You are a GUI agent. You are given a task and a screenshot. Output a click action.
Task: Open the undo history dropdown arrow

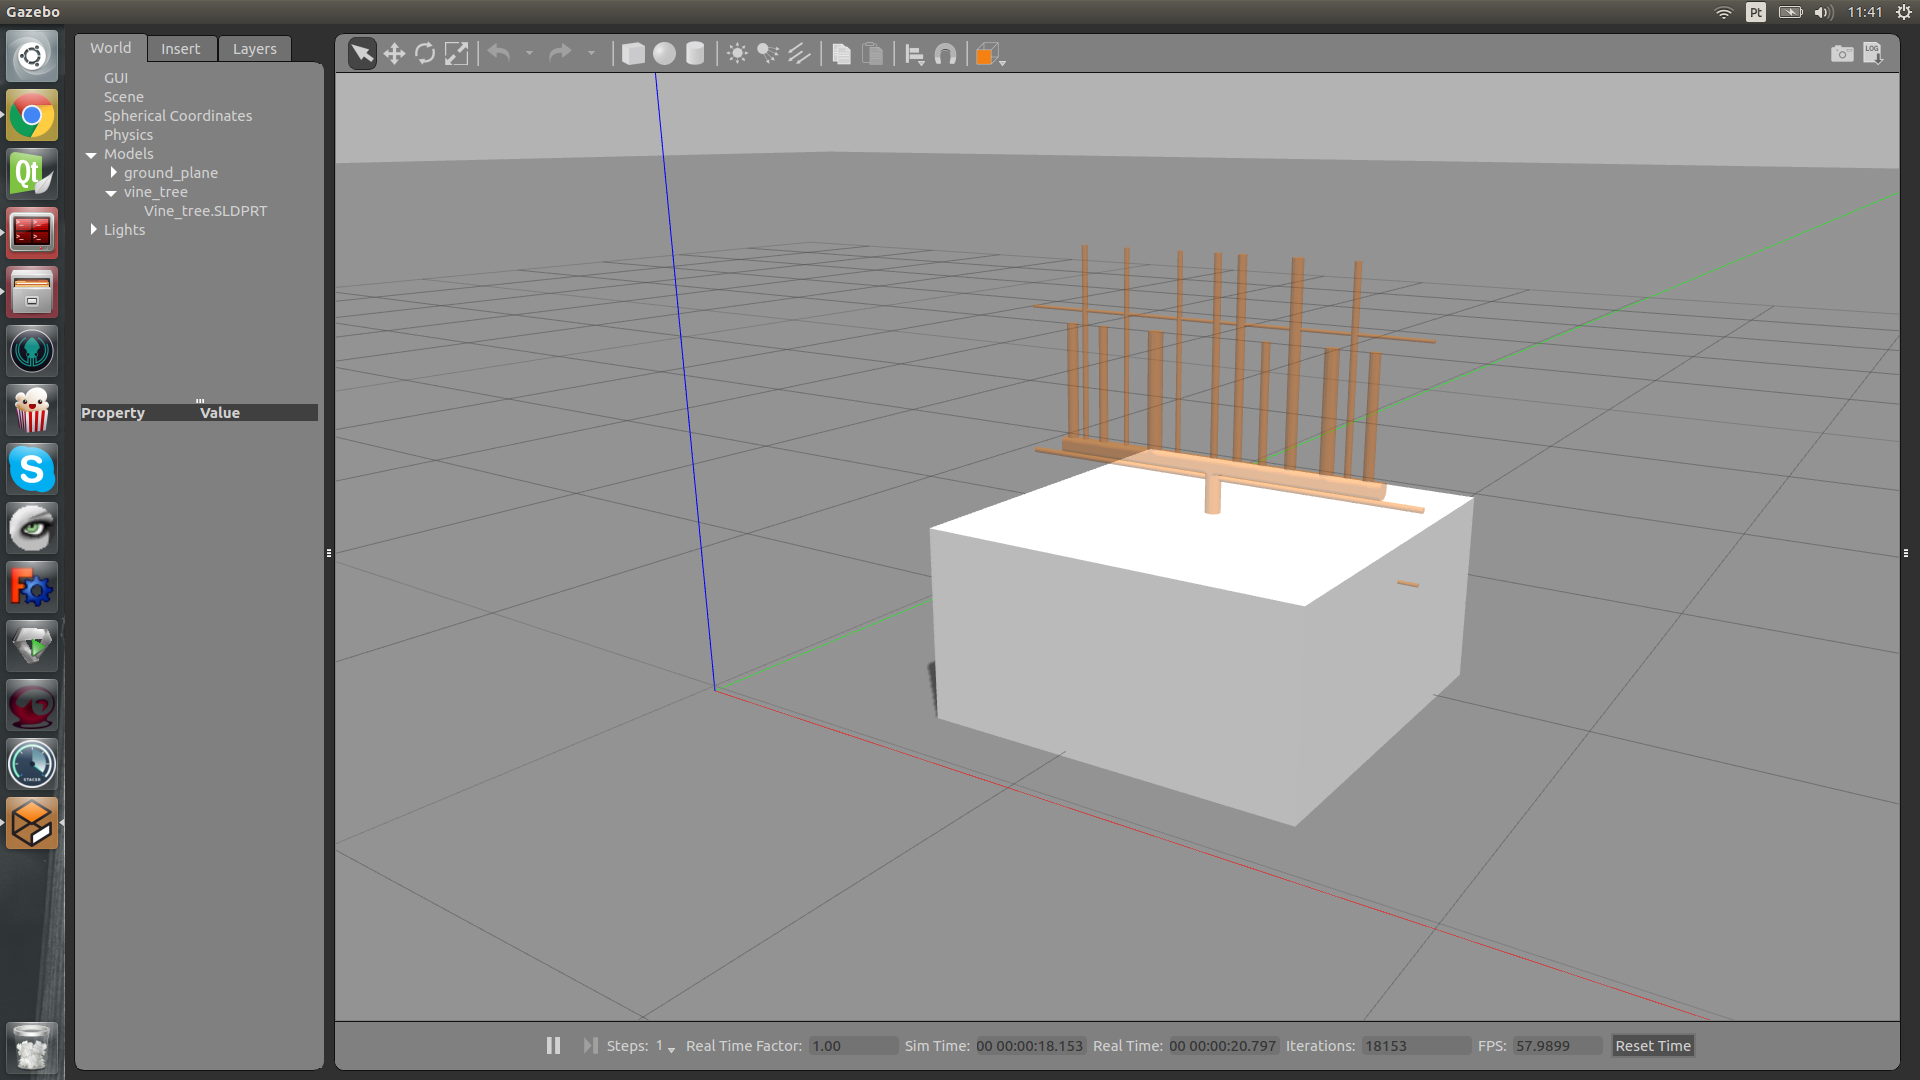[529, 54]
